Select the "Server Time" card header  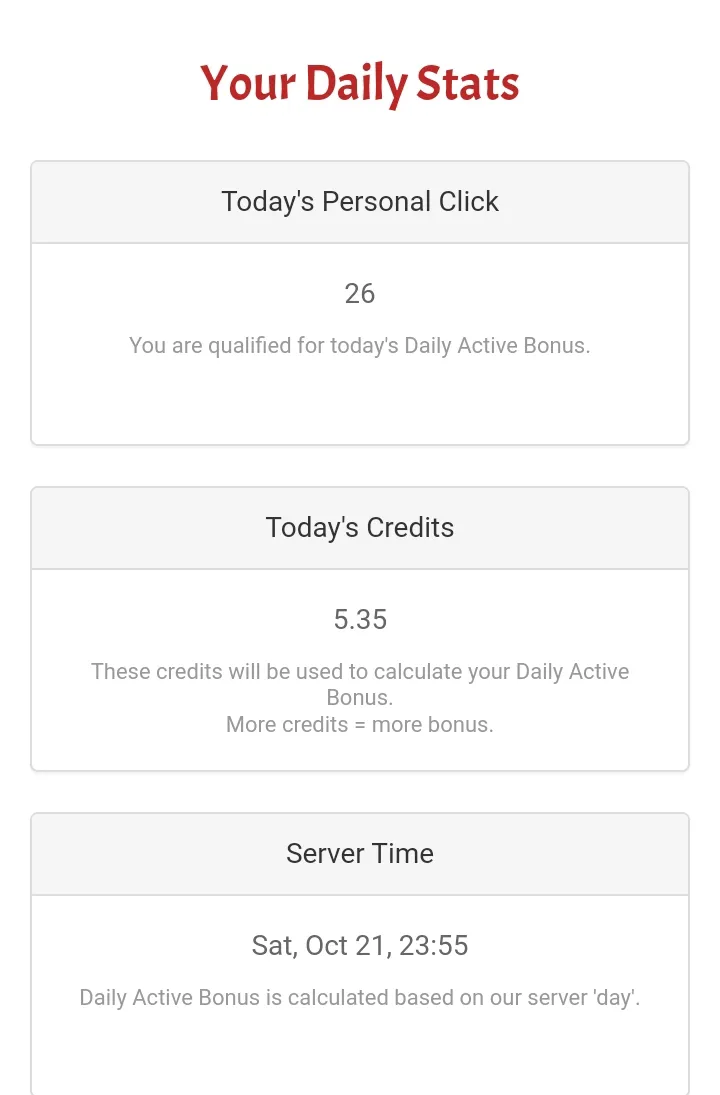360,854
